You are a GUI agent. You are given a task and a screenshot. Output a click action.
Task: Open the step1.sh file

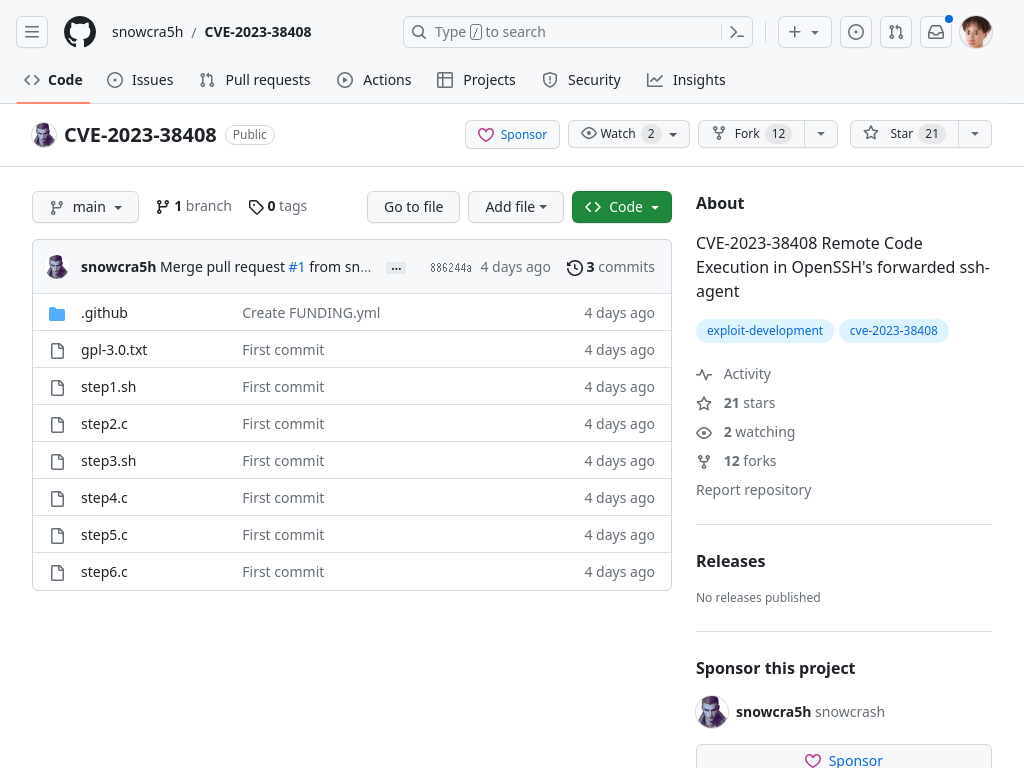pyautogui.click(x=108, y=387)
